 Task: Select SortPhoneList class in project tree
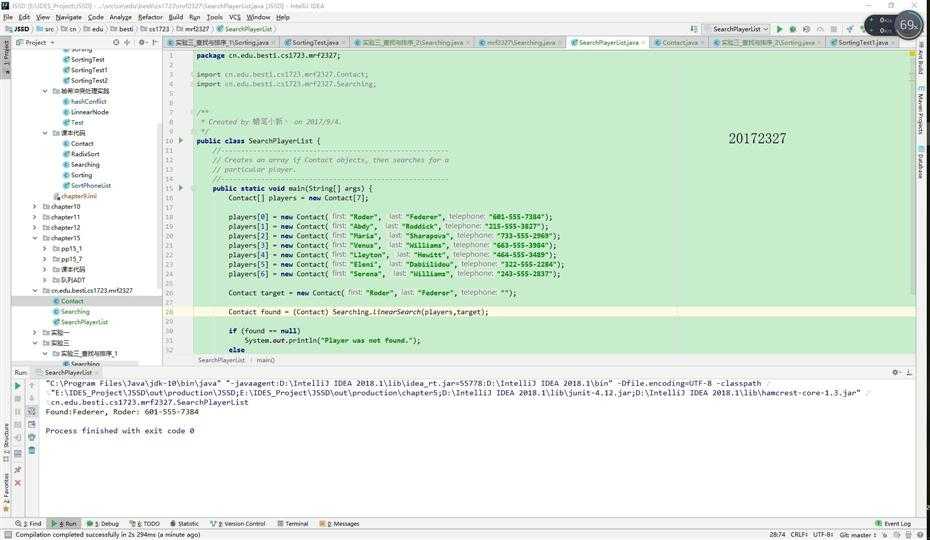91,185
